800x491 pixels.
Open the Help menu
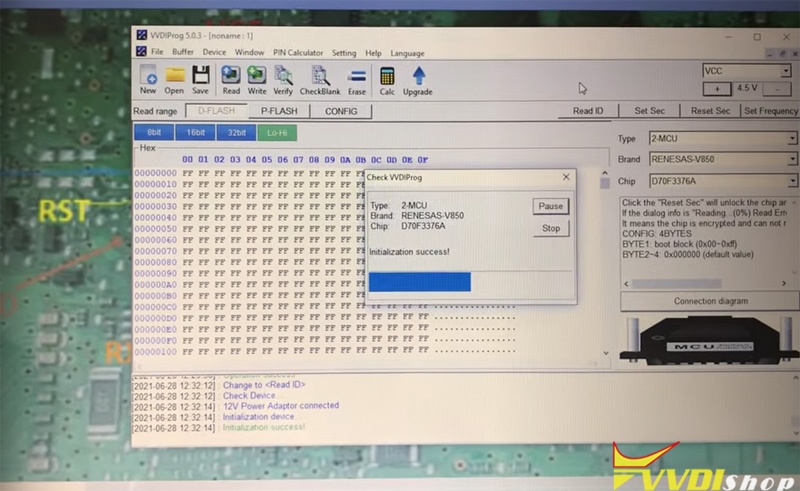pos(373,53)
